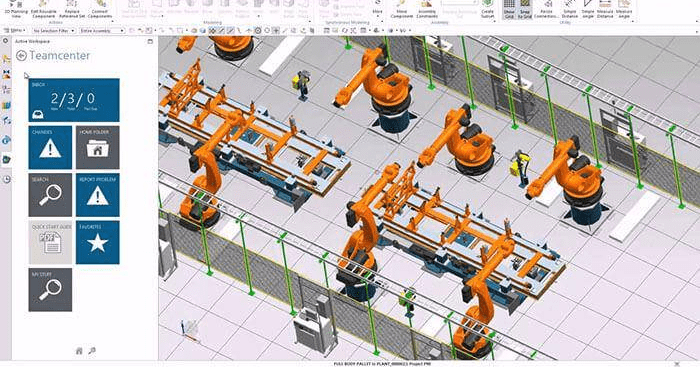Toggle Snap to Grid

(x=525, y=9)
